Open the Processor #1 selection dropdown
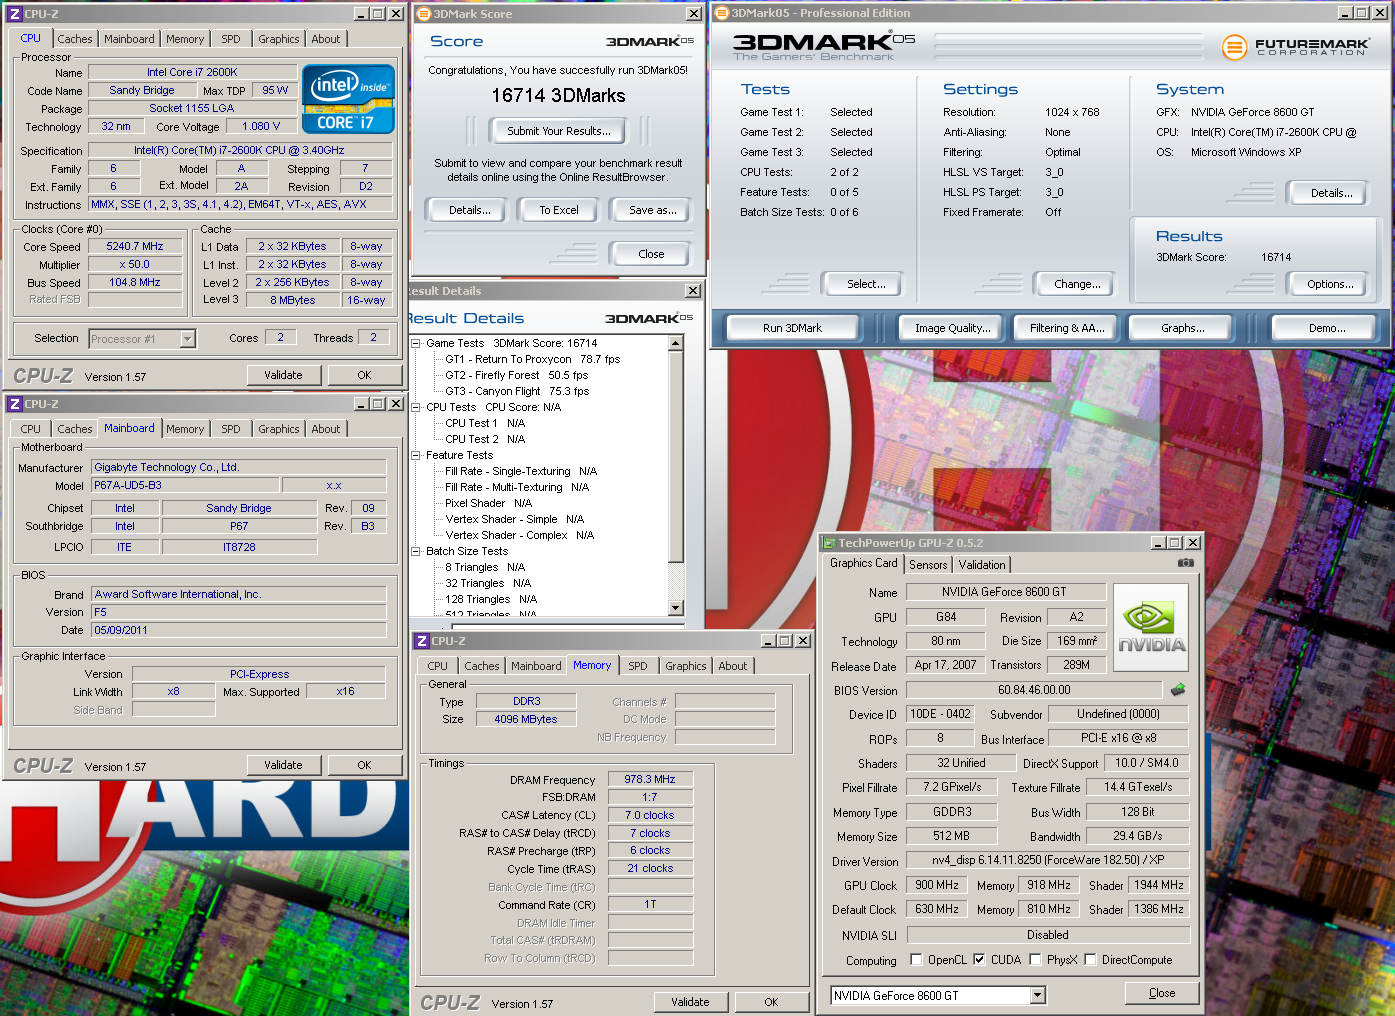 [x=187, y=339]
